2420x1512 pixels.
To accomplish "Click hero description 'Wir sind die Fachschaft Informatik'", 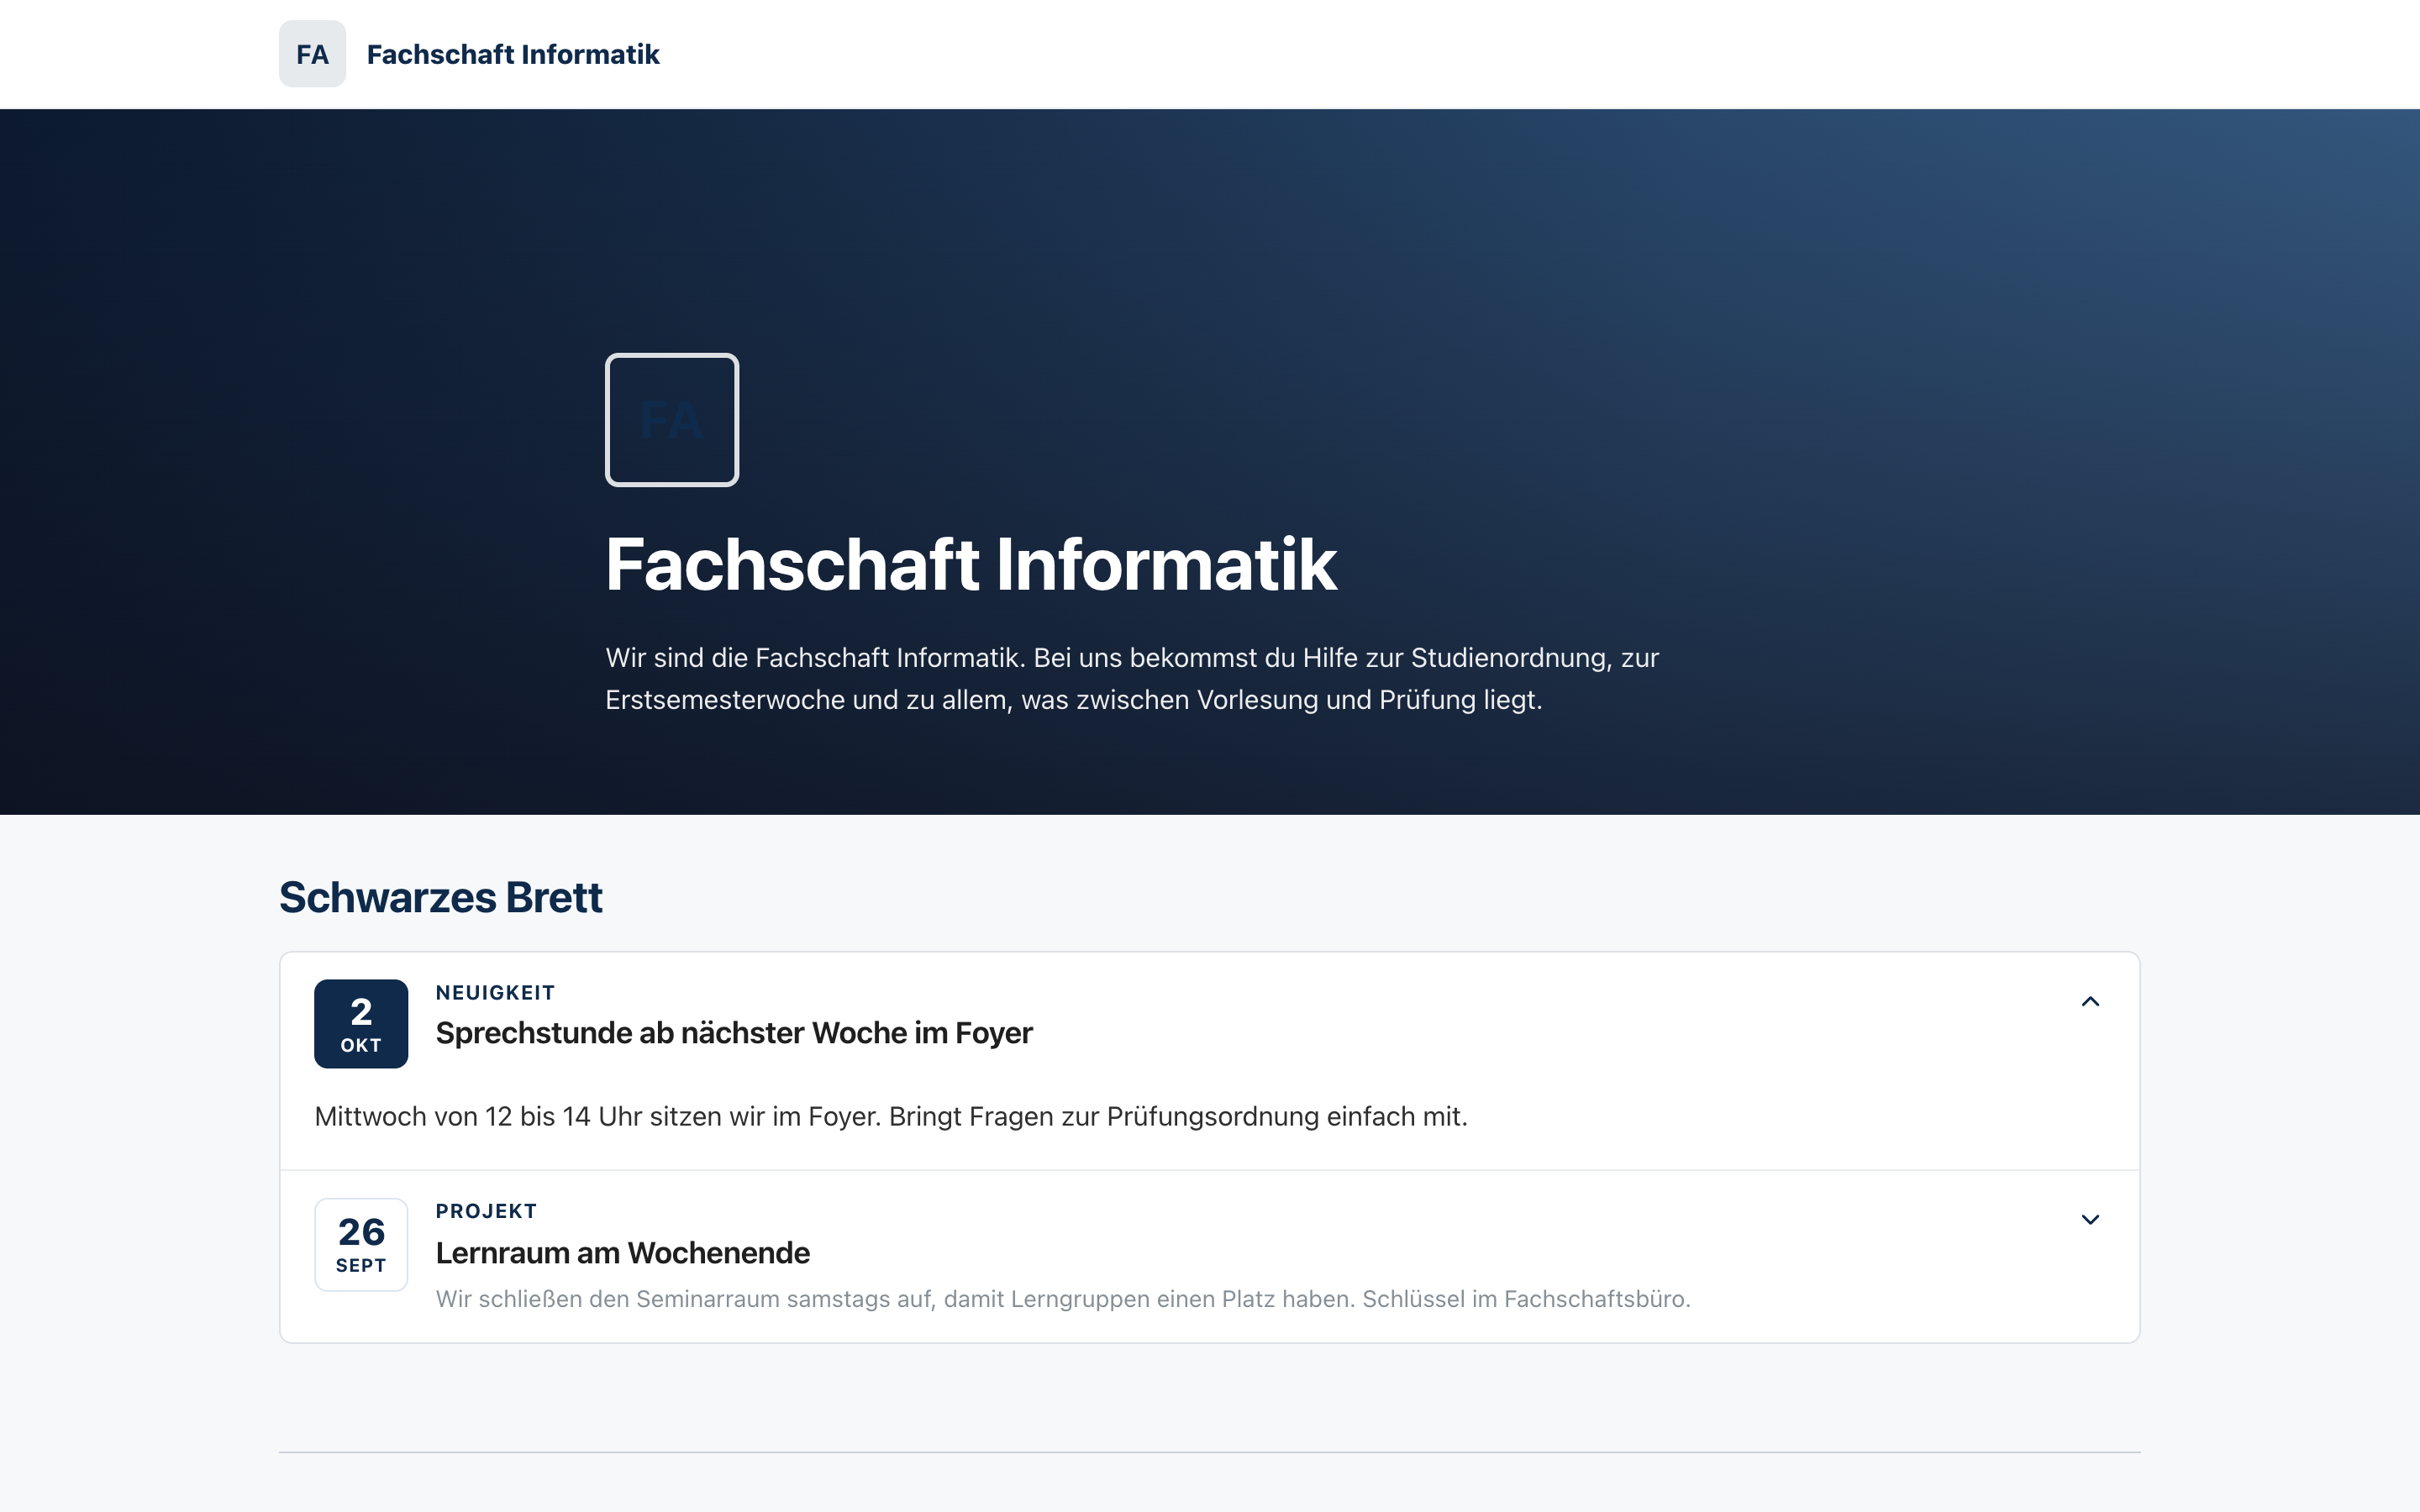I will click(815, 658).
